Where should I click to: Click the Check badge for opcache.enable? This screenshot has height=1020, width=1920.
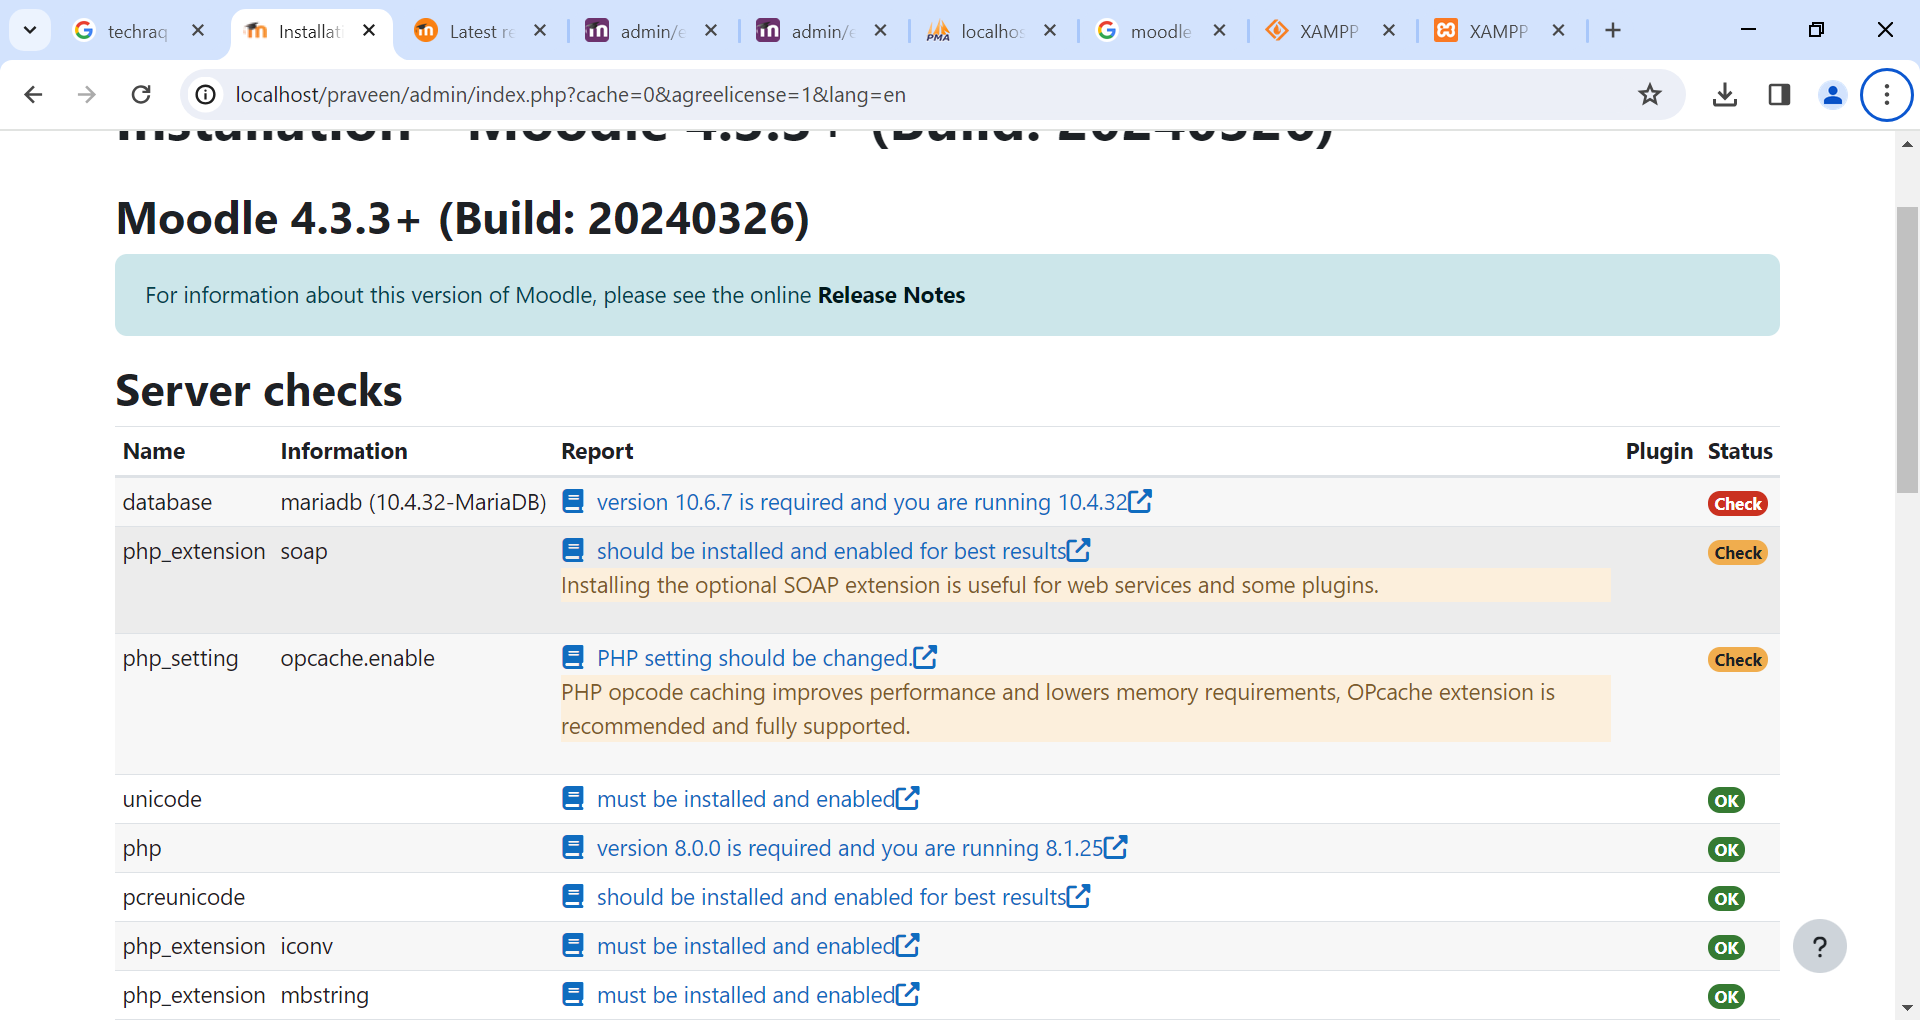point(1738,660)
